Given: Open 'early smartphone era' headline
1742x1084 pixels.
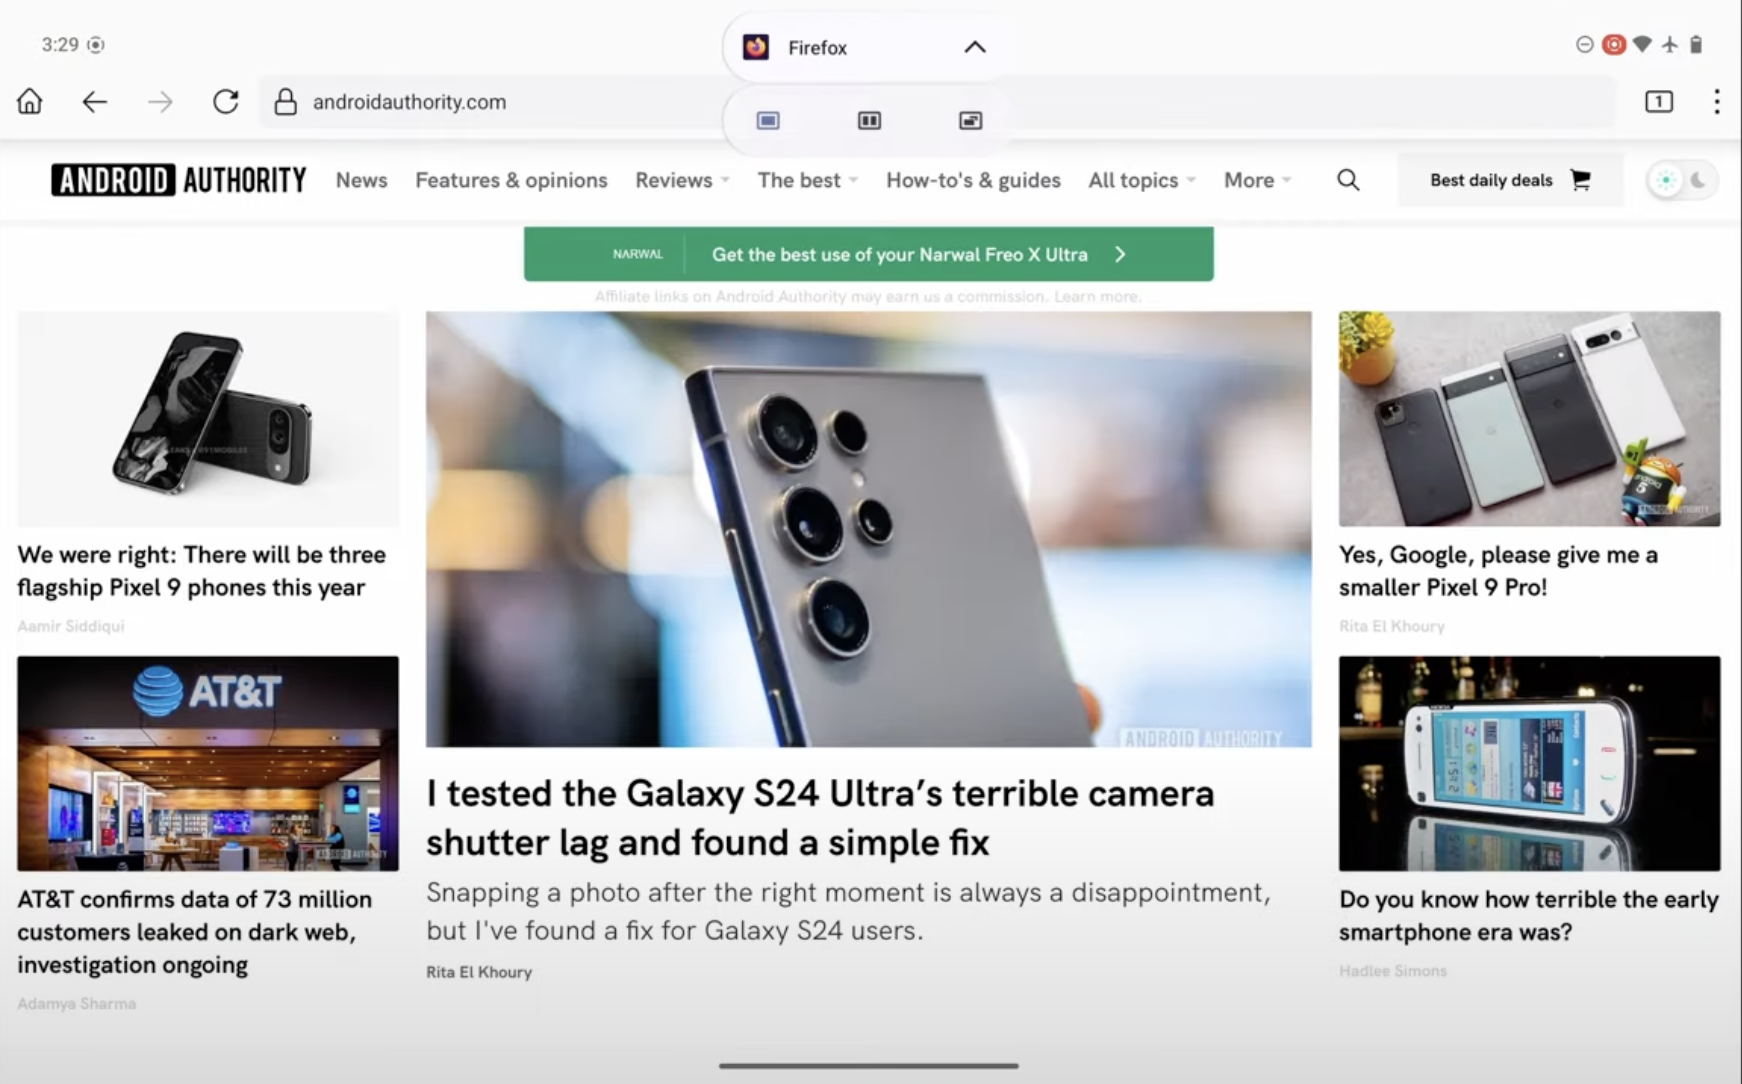Looking at the screenshot, I should (x=1528, y=915).
